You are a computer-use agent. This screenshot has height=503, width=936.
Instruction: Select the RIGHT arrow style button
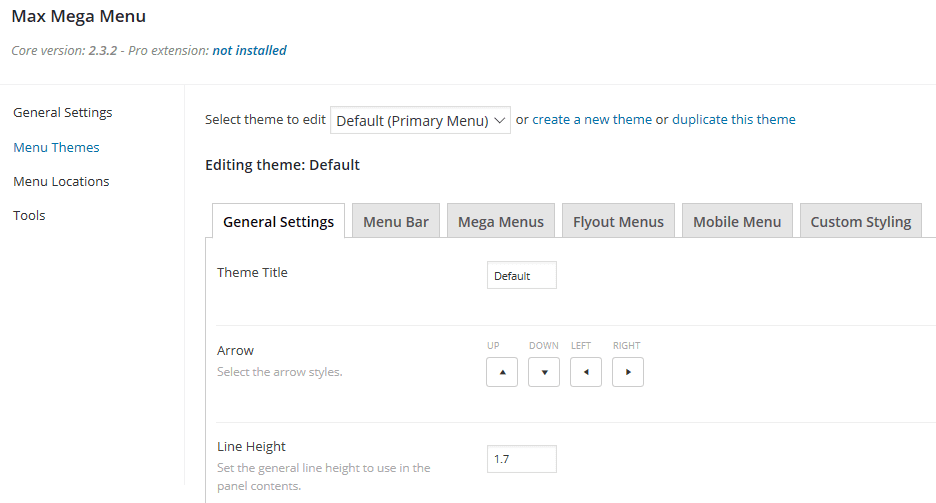628,372
